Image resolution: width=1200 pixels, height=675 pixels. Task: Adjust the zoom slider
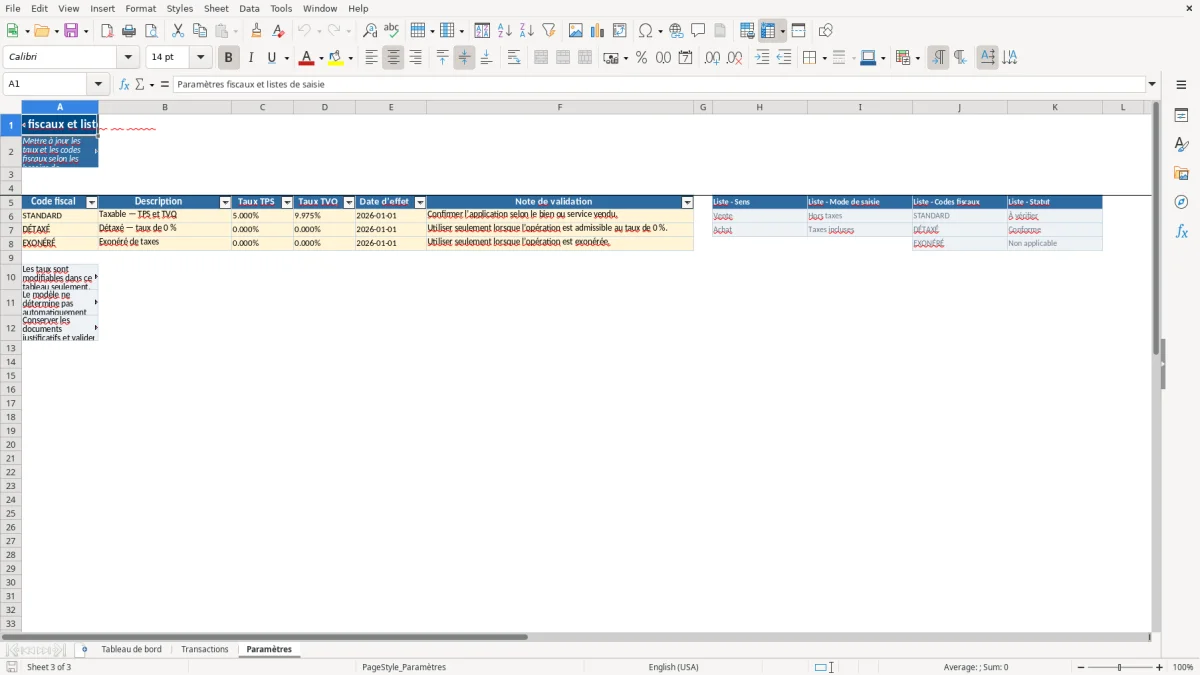click(1119, 667)
